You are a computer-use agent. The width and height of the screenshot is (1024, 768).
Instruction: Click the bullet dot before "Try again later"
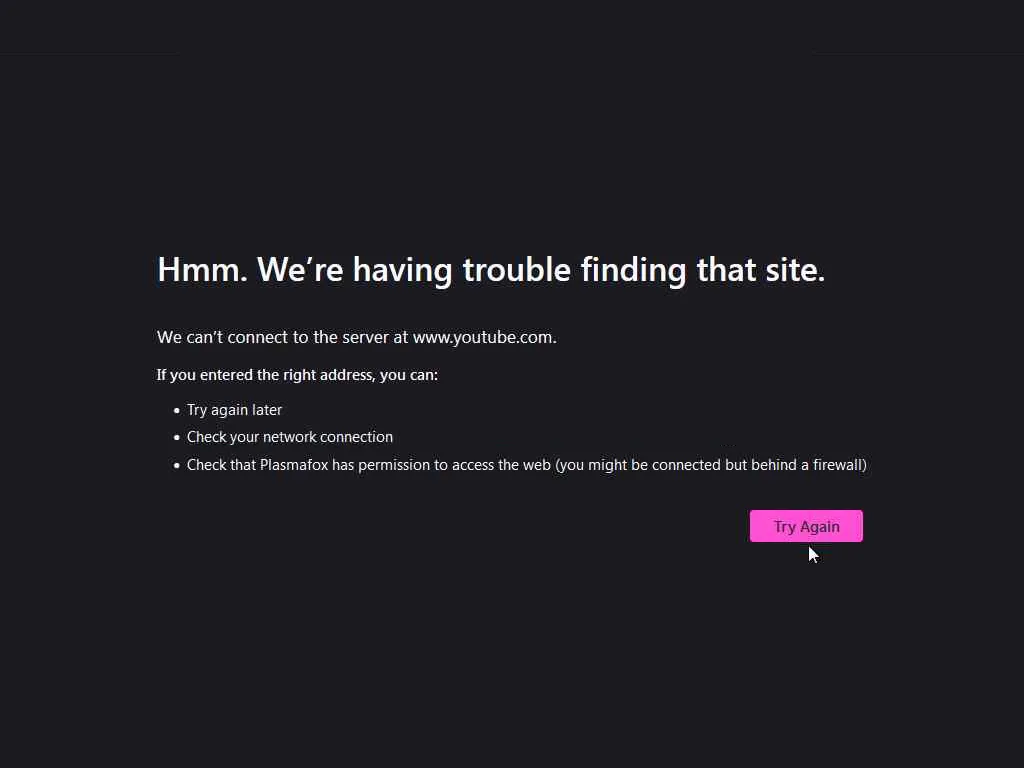pyautogui.click(x=176, y=411)
